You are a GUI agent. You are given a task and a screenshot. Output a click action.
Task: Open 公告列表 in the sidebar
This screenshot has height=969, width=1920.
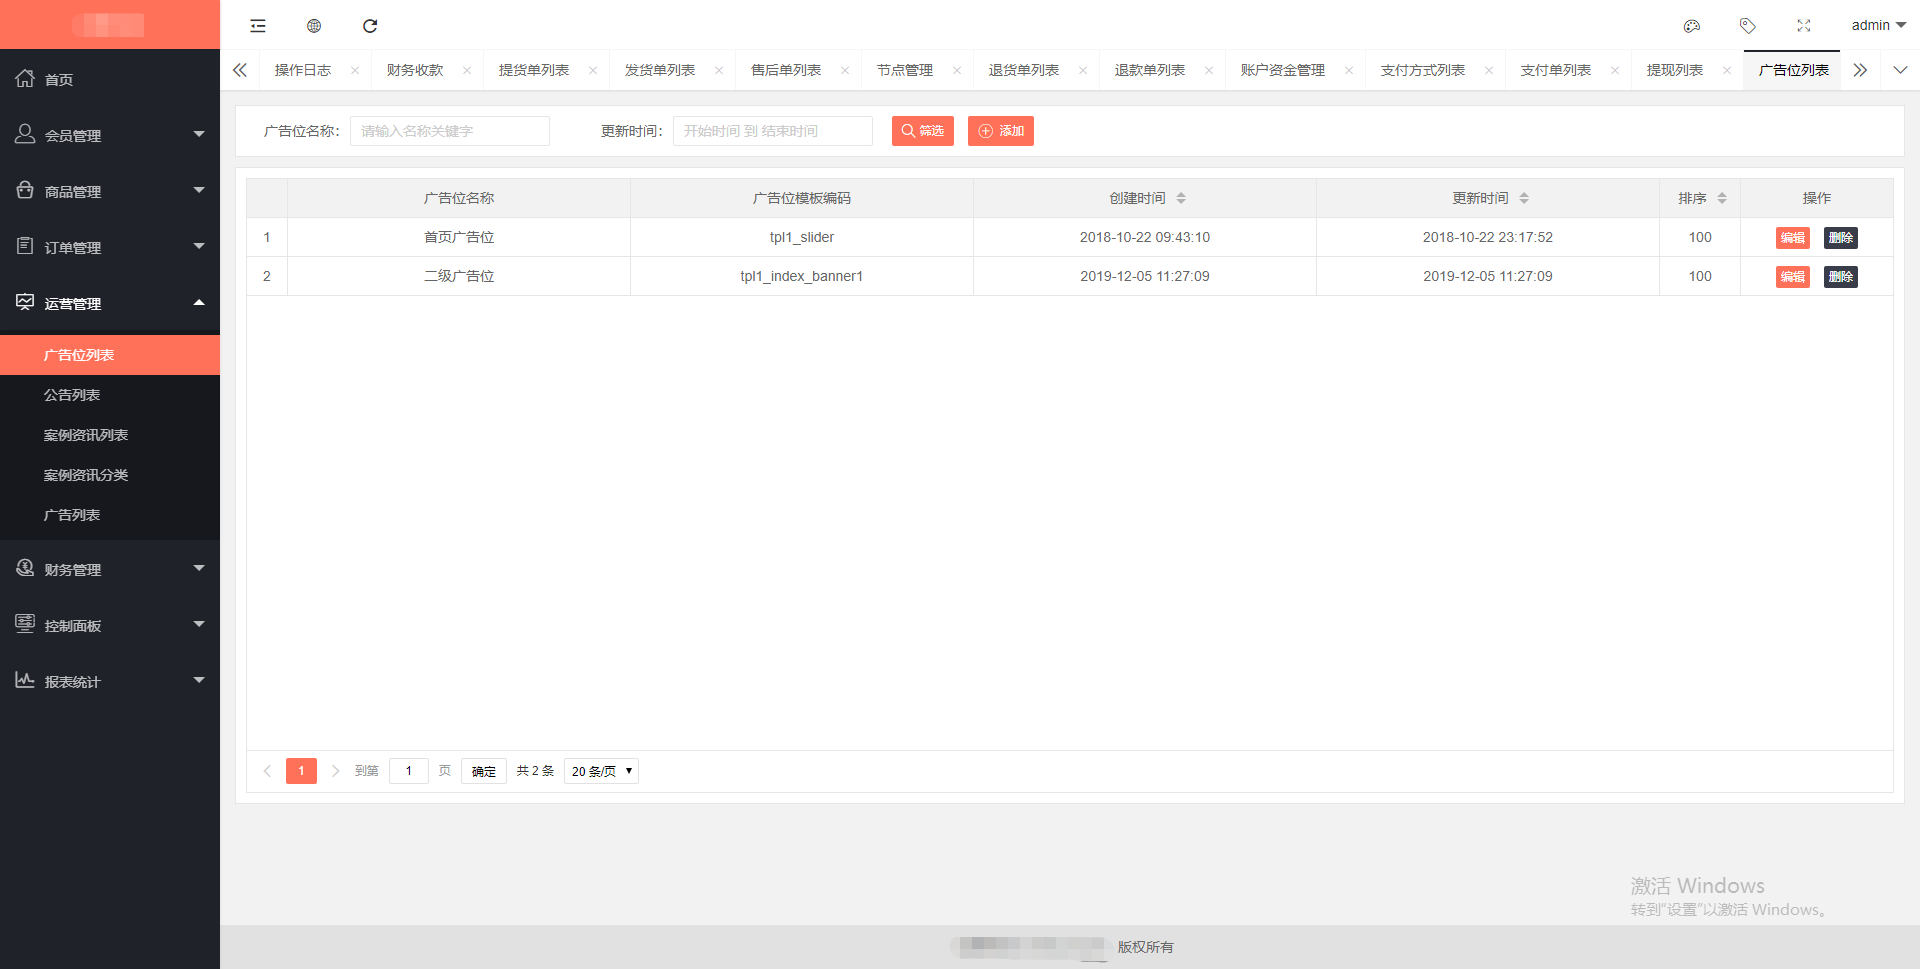pos(110,395)
